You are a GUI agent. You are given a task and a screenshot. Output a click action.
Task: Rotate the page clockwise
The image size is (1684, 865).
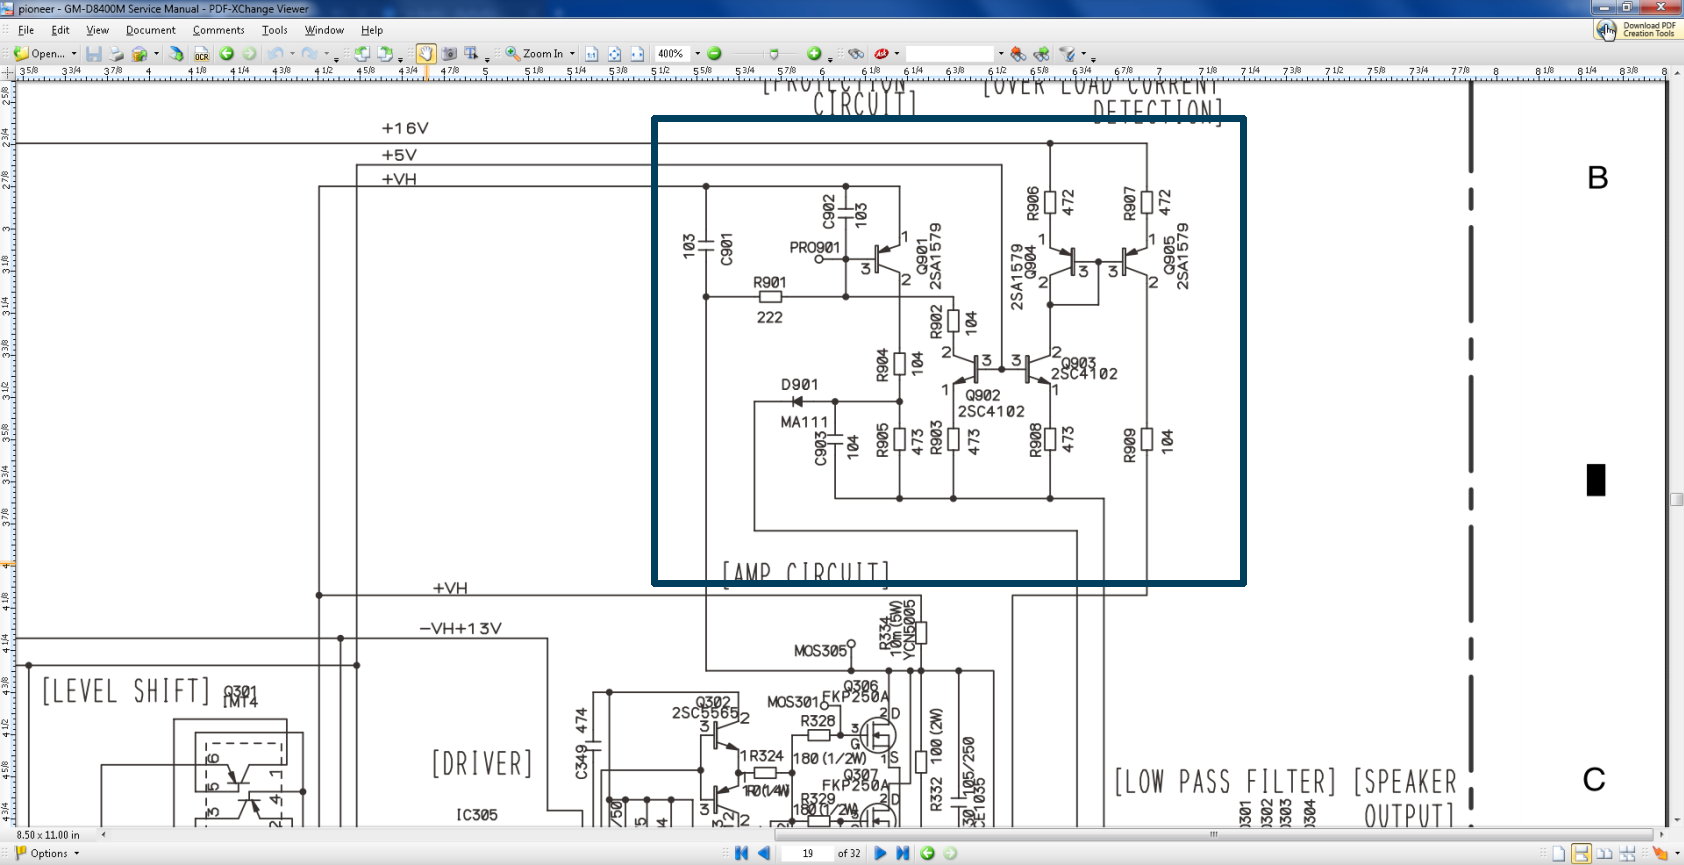click(x=385, y=54)
